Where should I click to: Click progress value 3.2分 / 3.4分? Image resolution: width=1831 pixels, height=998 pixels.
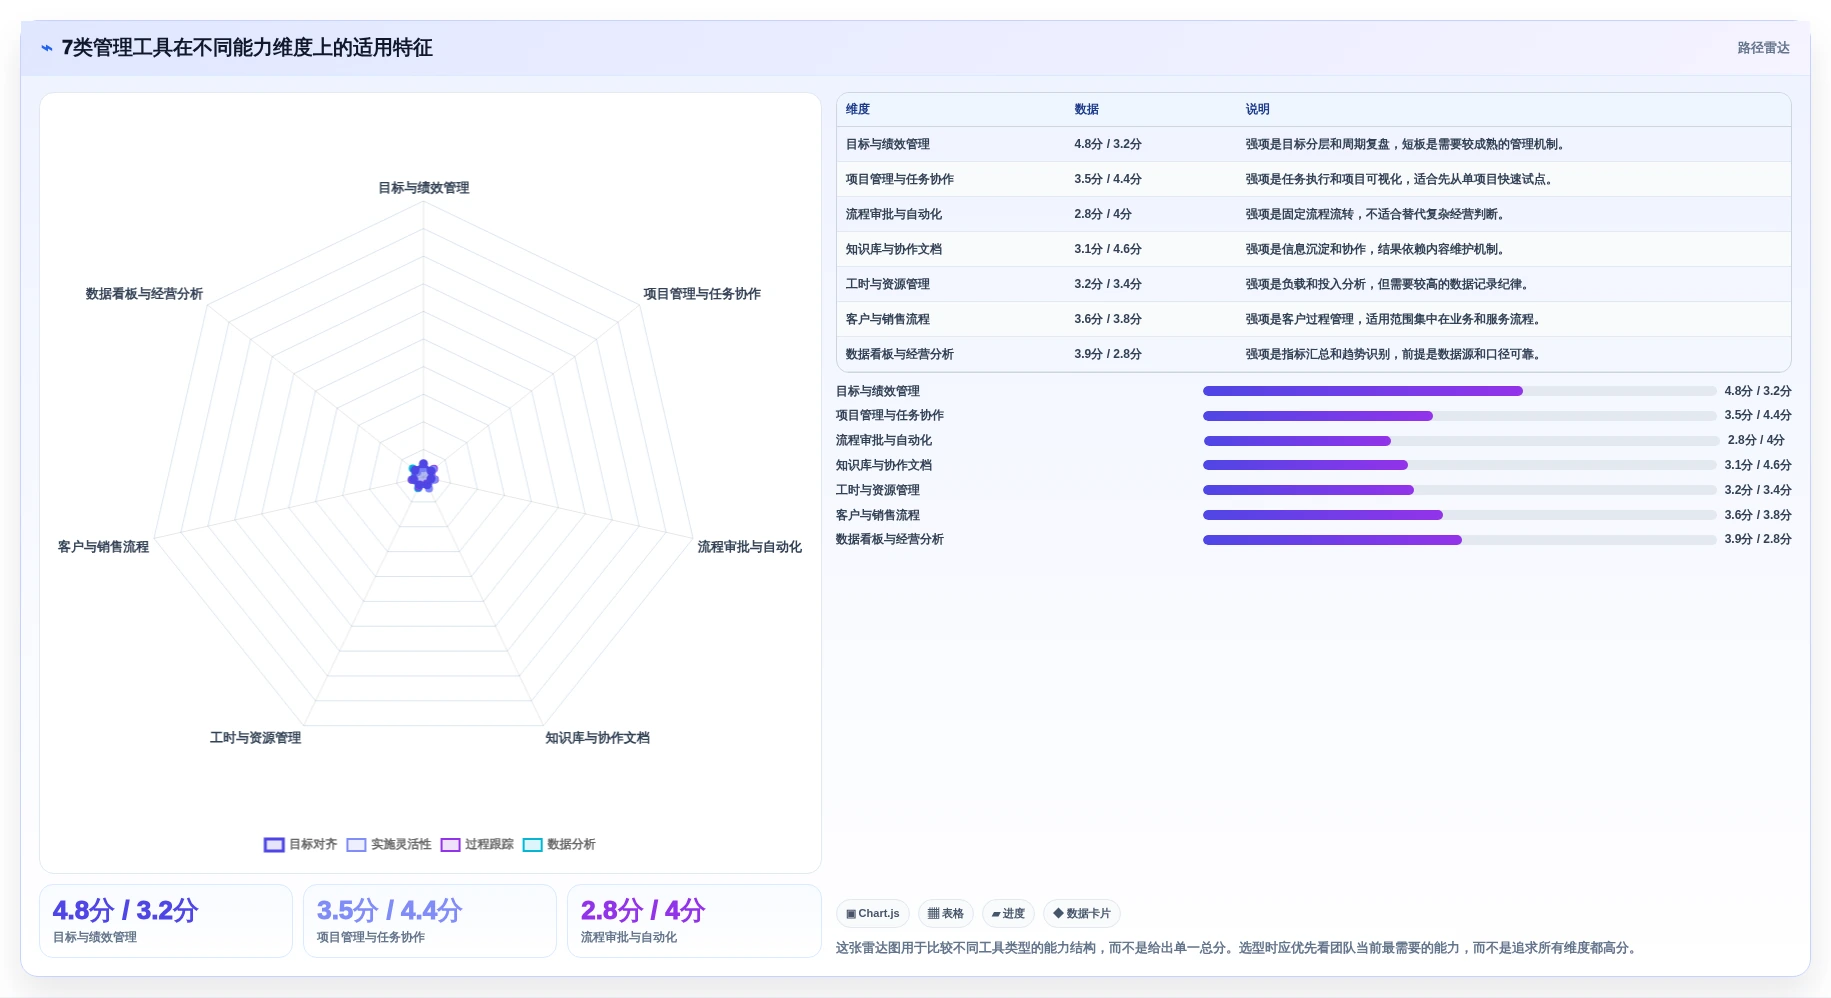[x=1757, y=490]
